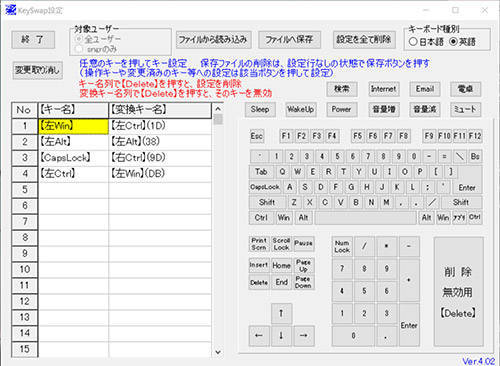Click the End key

click(281, 282)
